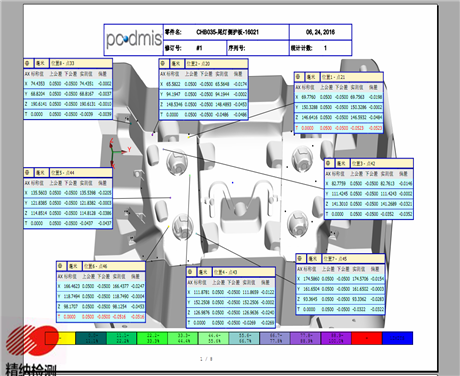Click the part name cell CHB035

[x=226, y=32]
